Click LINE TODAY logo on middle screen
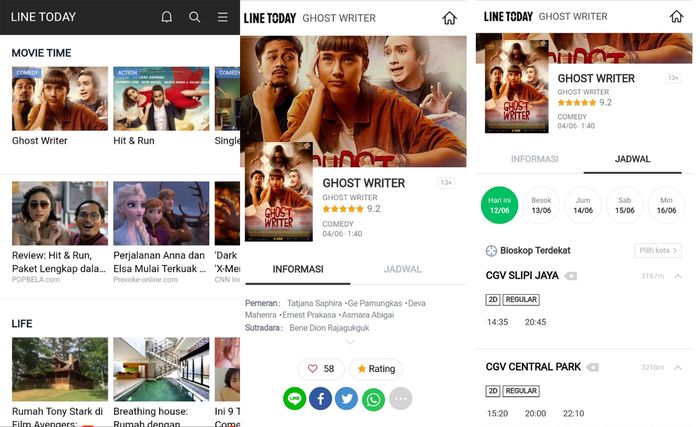This screenshot has width=700, height=427. pos(270,18)
